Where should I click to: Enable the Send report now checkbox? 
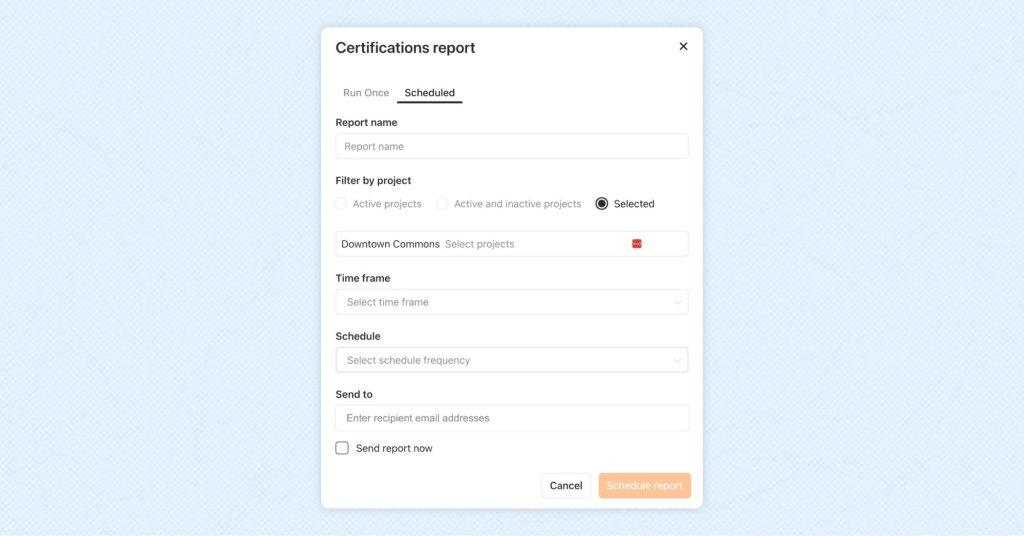click(342, 448)
